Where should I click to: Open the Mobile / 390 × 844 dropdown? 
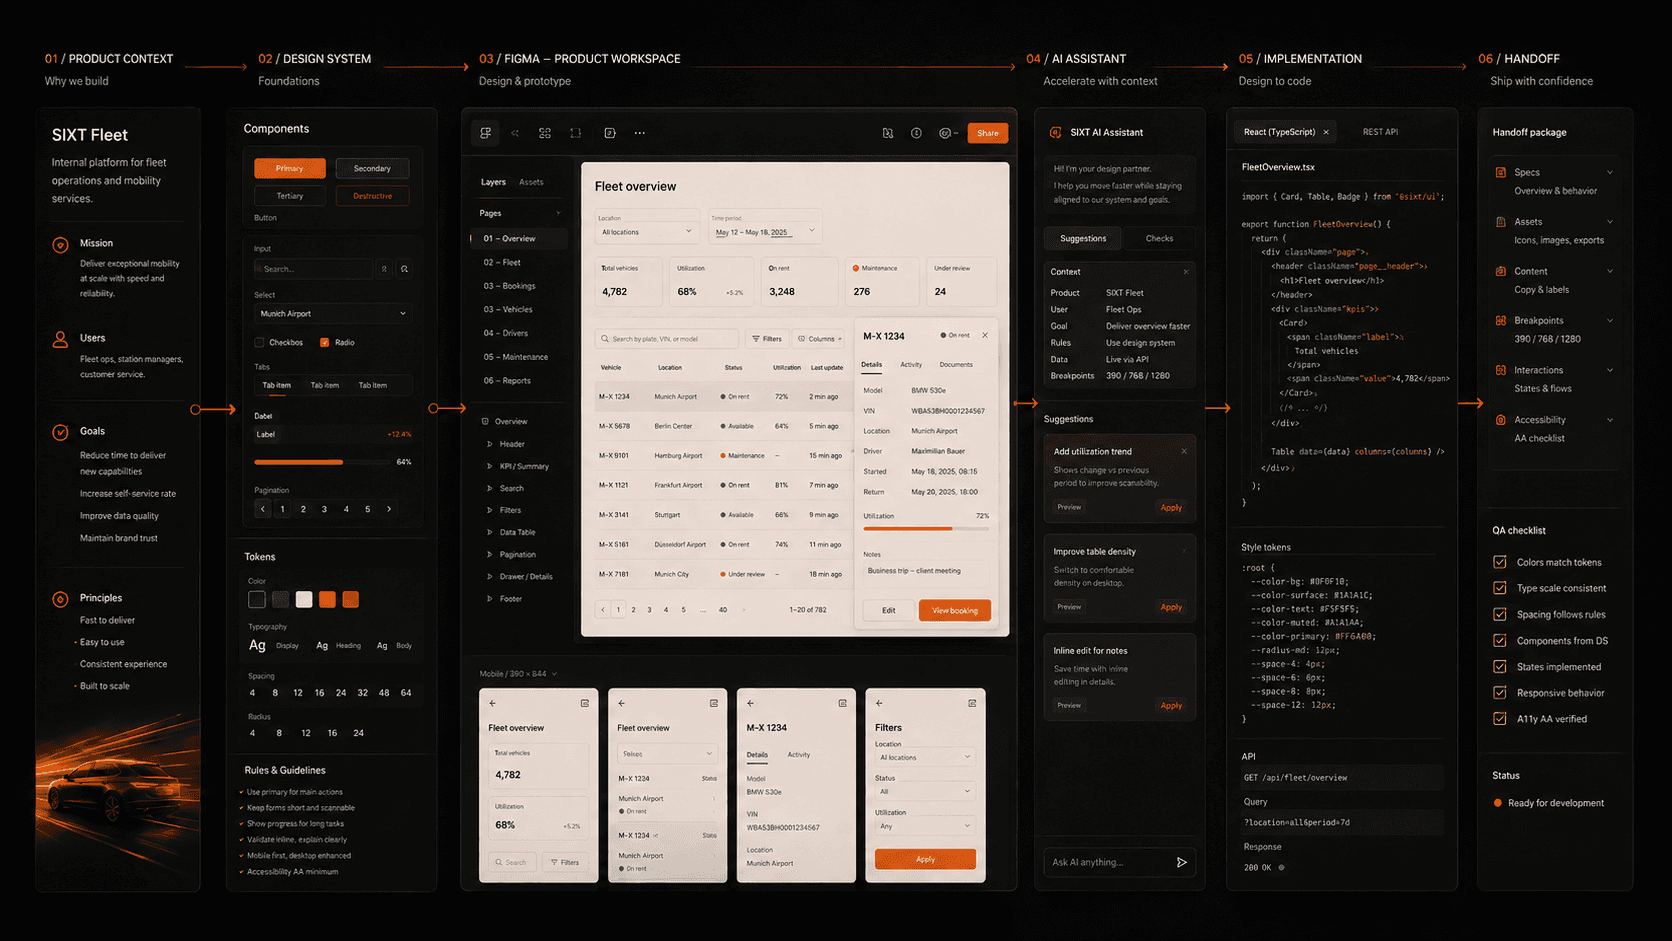(x=518, y=674)
